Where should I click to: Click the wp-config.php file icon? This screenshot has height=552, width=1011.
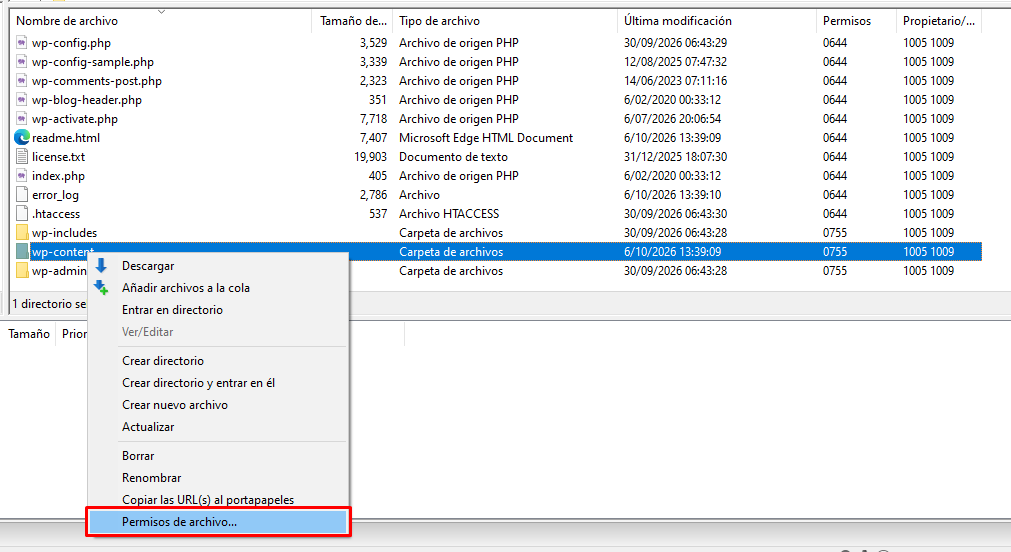pyautogui.click(x=21, y=43)
